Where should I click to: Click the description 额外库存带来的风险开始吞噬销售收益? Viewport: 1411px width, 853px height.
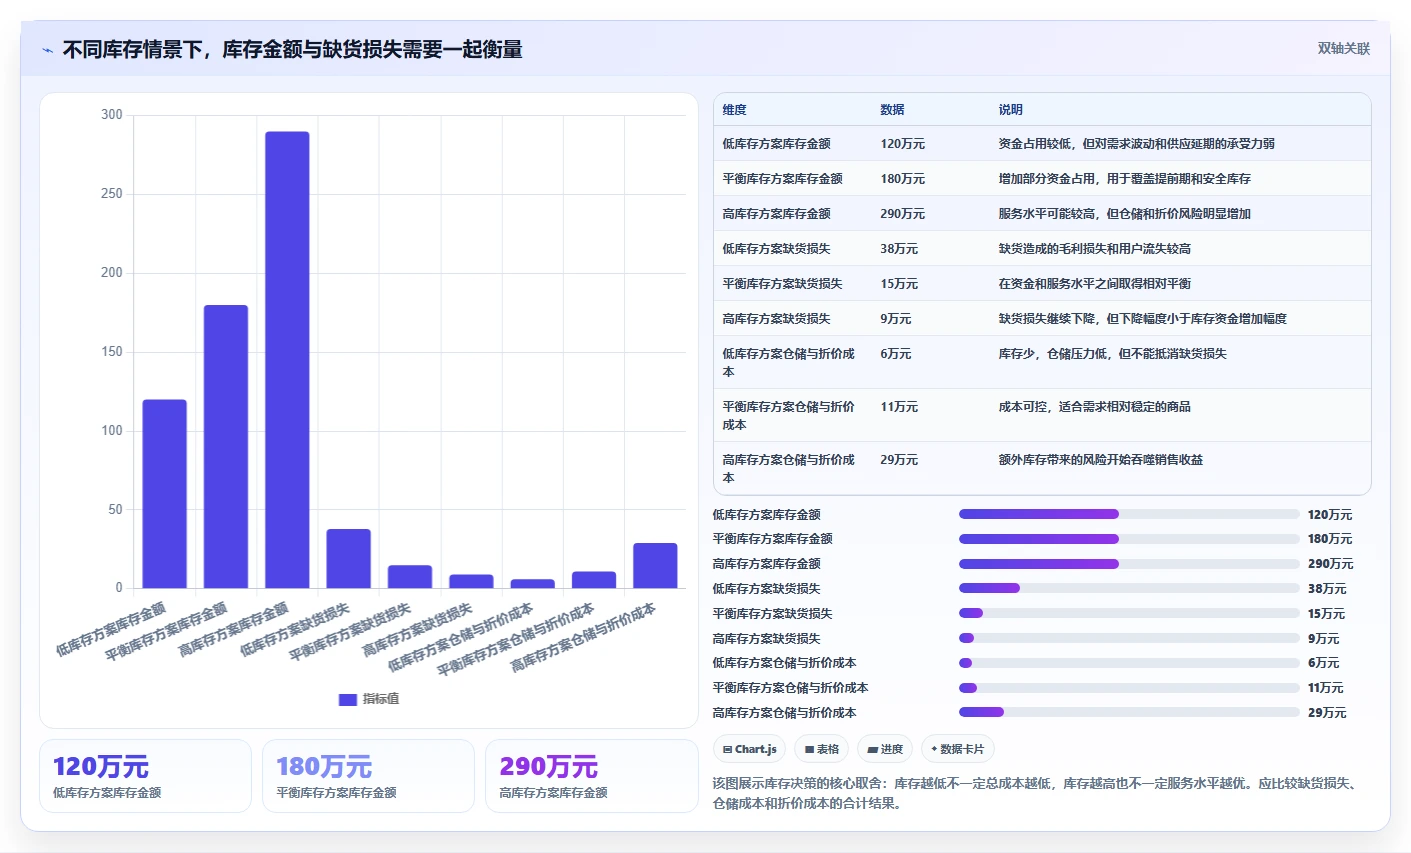point(1101,460)
